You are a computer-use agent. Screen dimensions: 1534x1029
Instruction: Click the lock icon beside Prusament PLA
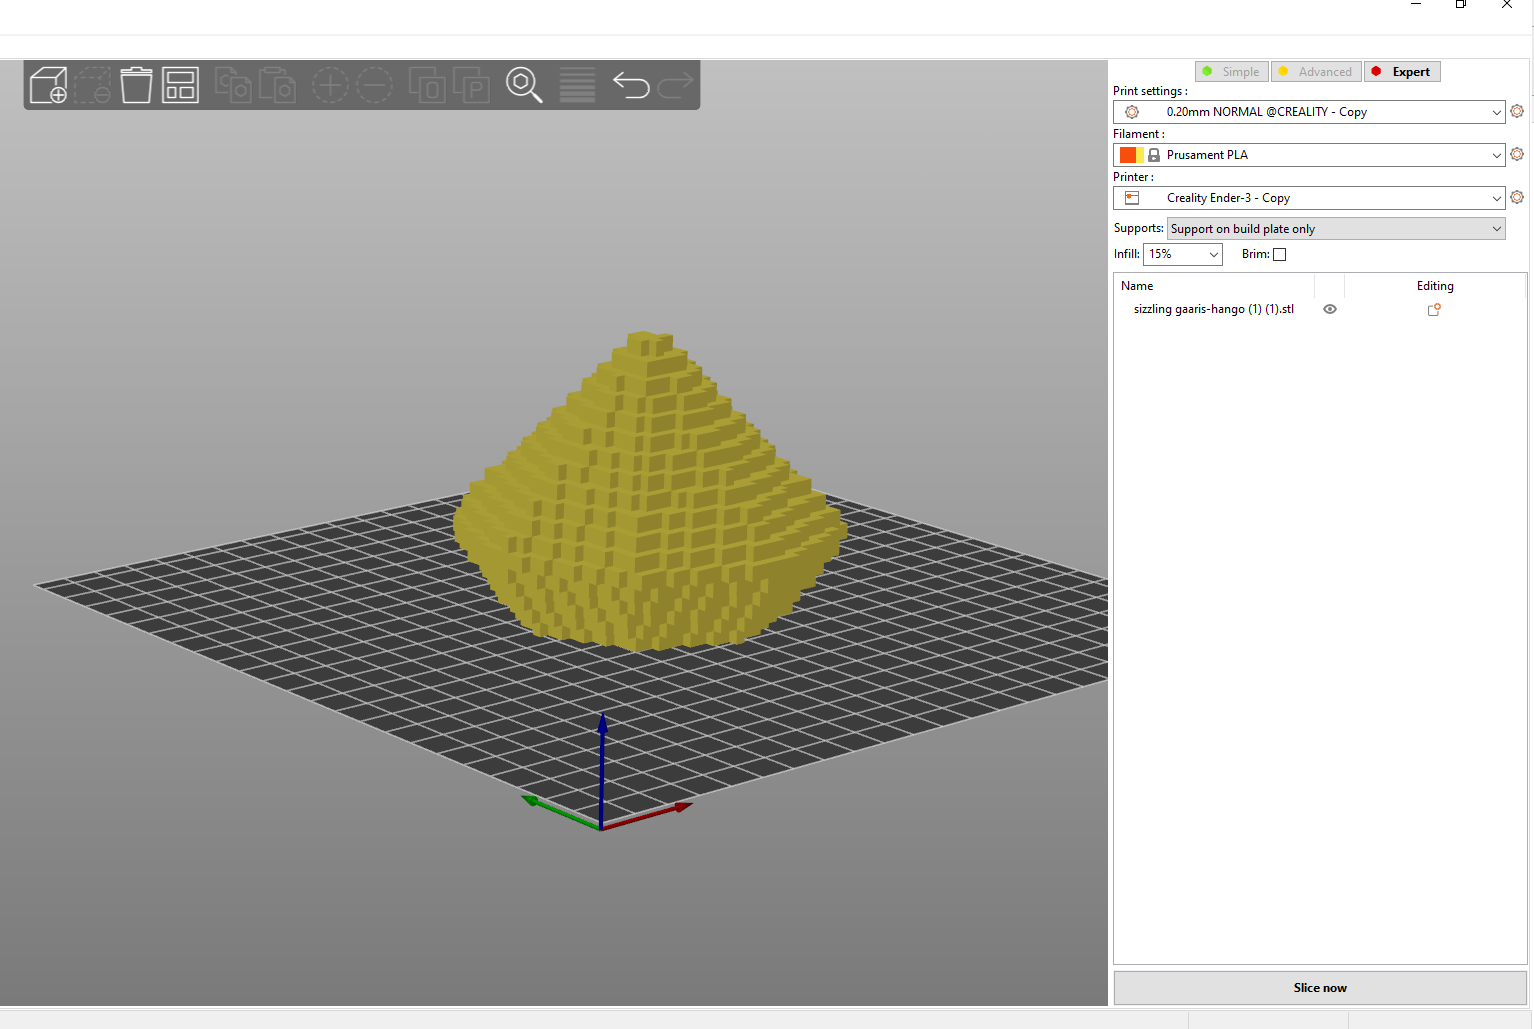(1154, 155)
